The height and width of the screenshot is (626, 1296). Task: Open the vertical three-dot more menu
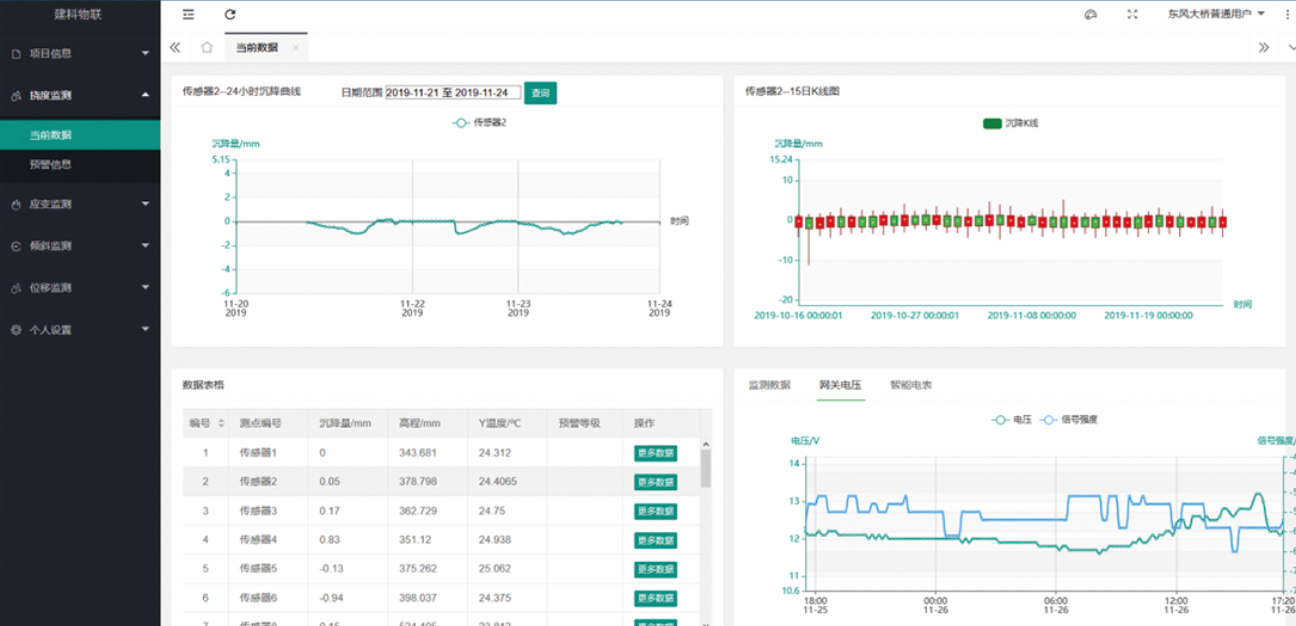(1287, 14)
